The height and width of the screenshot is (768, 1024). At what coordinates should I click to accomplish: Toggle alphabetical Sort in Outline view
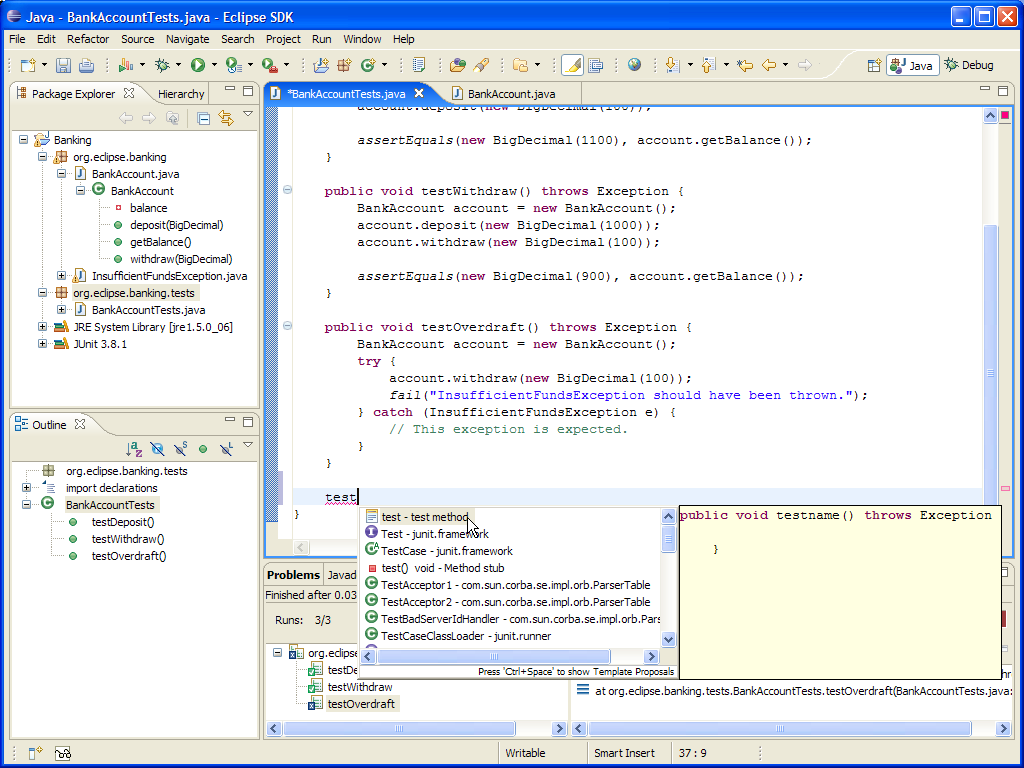click(134, 449)
